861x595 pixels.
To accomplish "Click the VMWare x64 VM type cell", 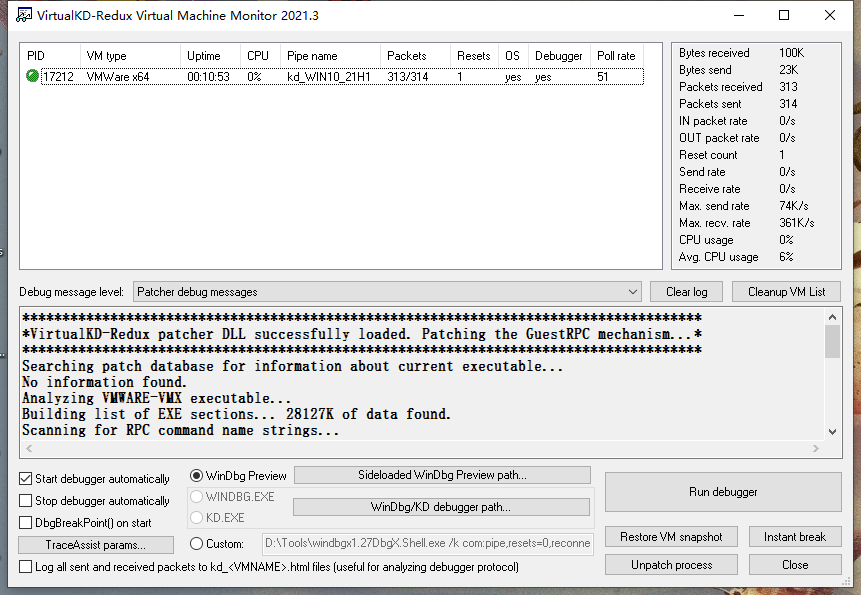I will (x=118, y=77).
